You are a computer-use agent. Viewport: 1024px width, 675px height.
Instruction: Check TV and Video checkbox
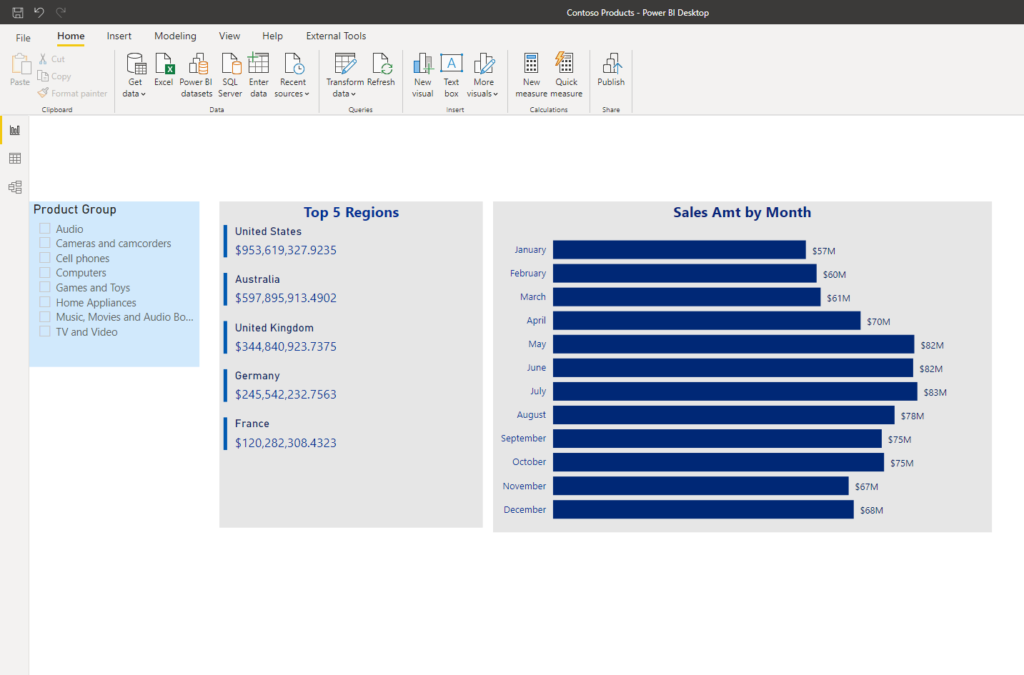coord(45,332)
